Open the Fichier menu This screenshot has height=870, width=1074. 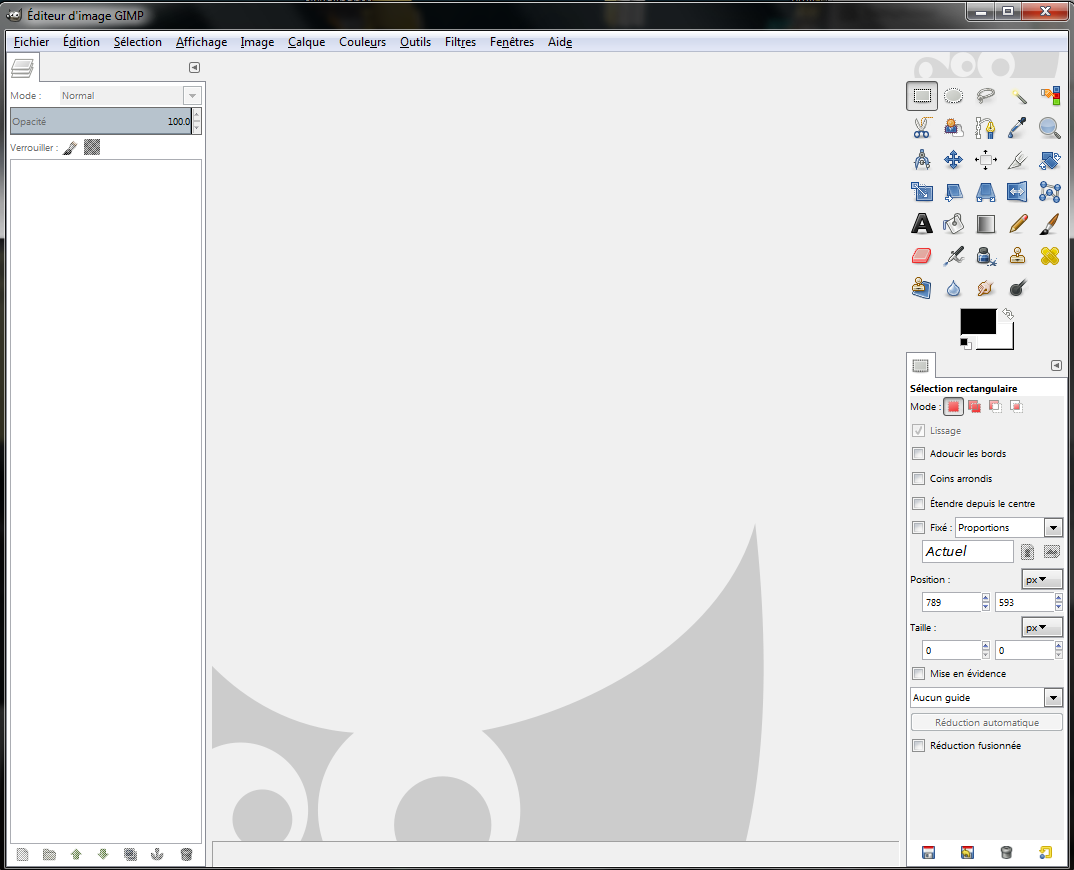point(32,42)
